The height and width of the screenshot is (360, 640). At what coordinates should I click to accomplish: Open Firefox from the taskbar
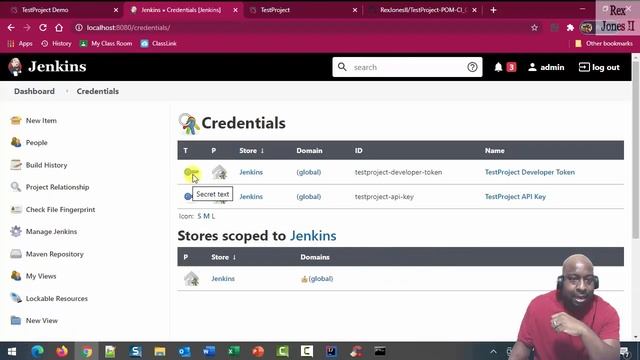click(x=62, y=351)
